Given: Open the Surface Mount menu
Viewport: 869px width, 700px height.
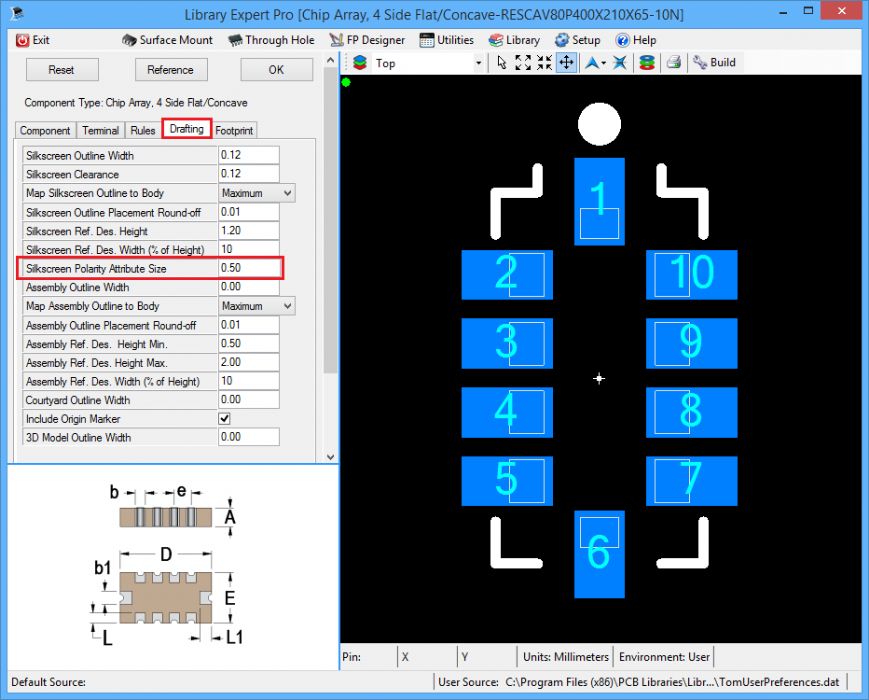Looking at the screenshot, I should tap(167, 40).
